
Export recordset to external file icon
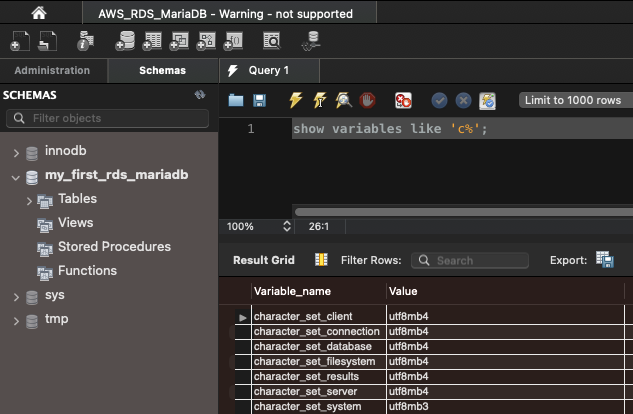[605, 259]
